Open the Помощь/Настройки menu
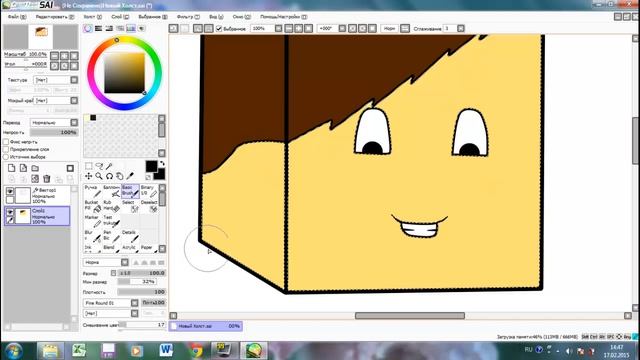640x360 pixels. [x=284, y=17]
